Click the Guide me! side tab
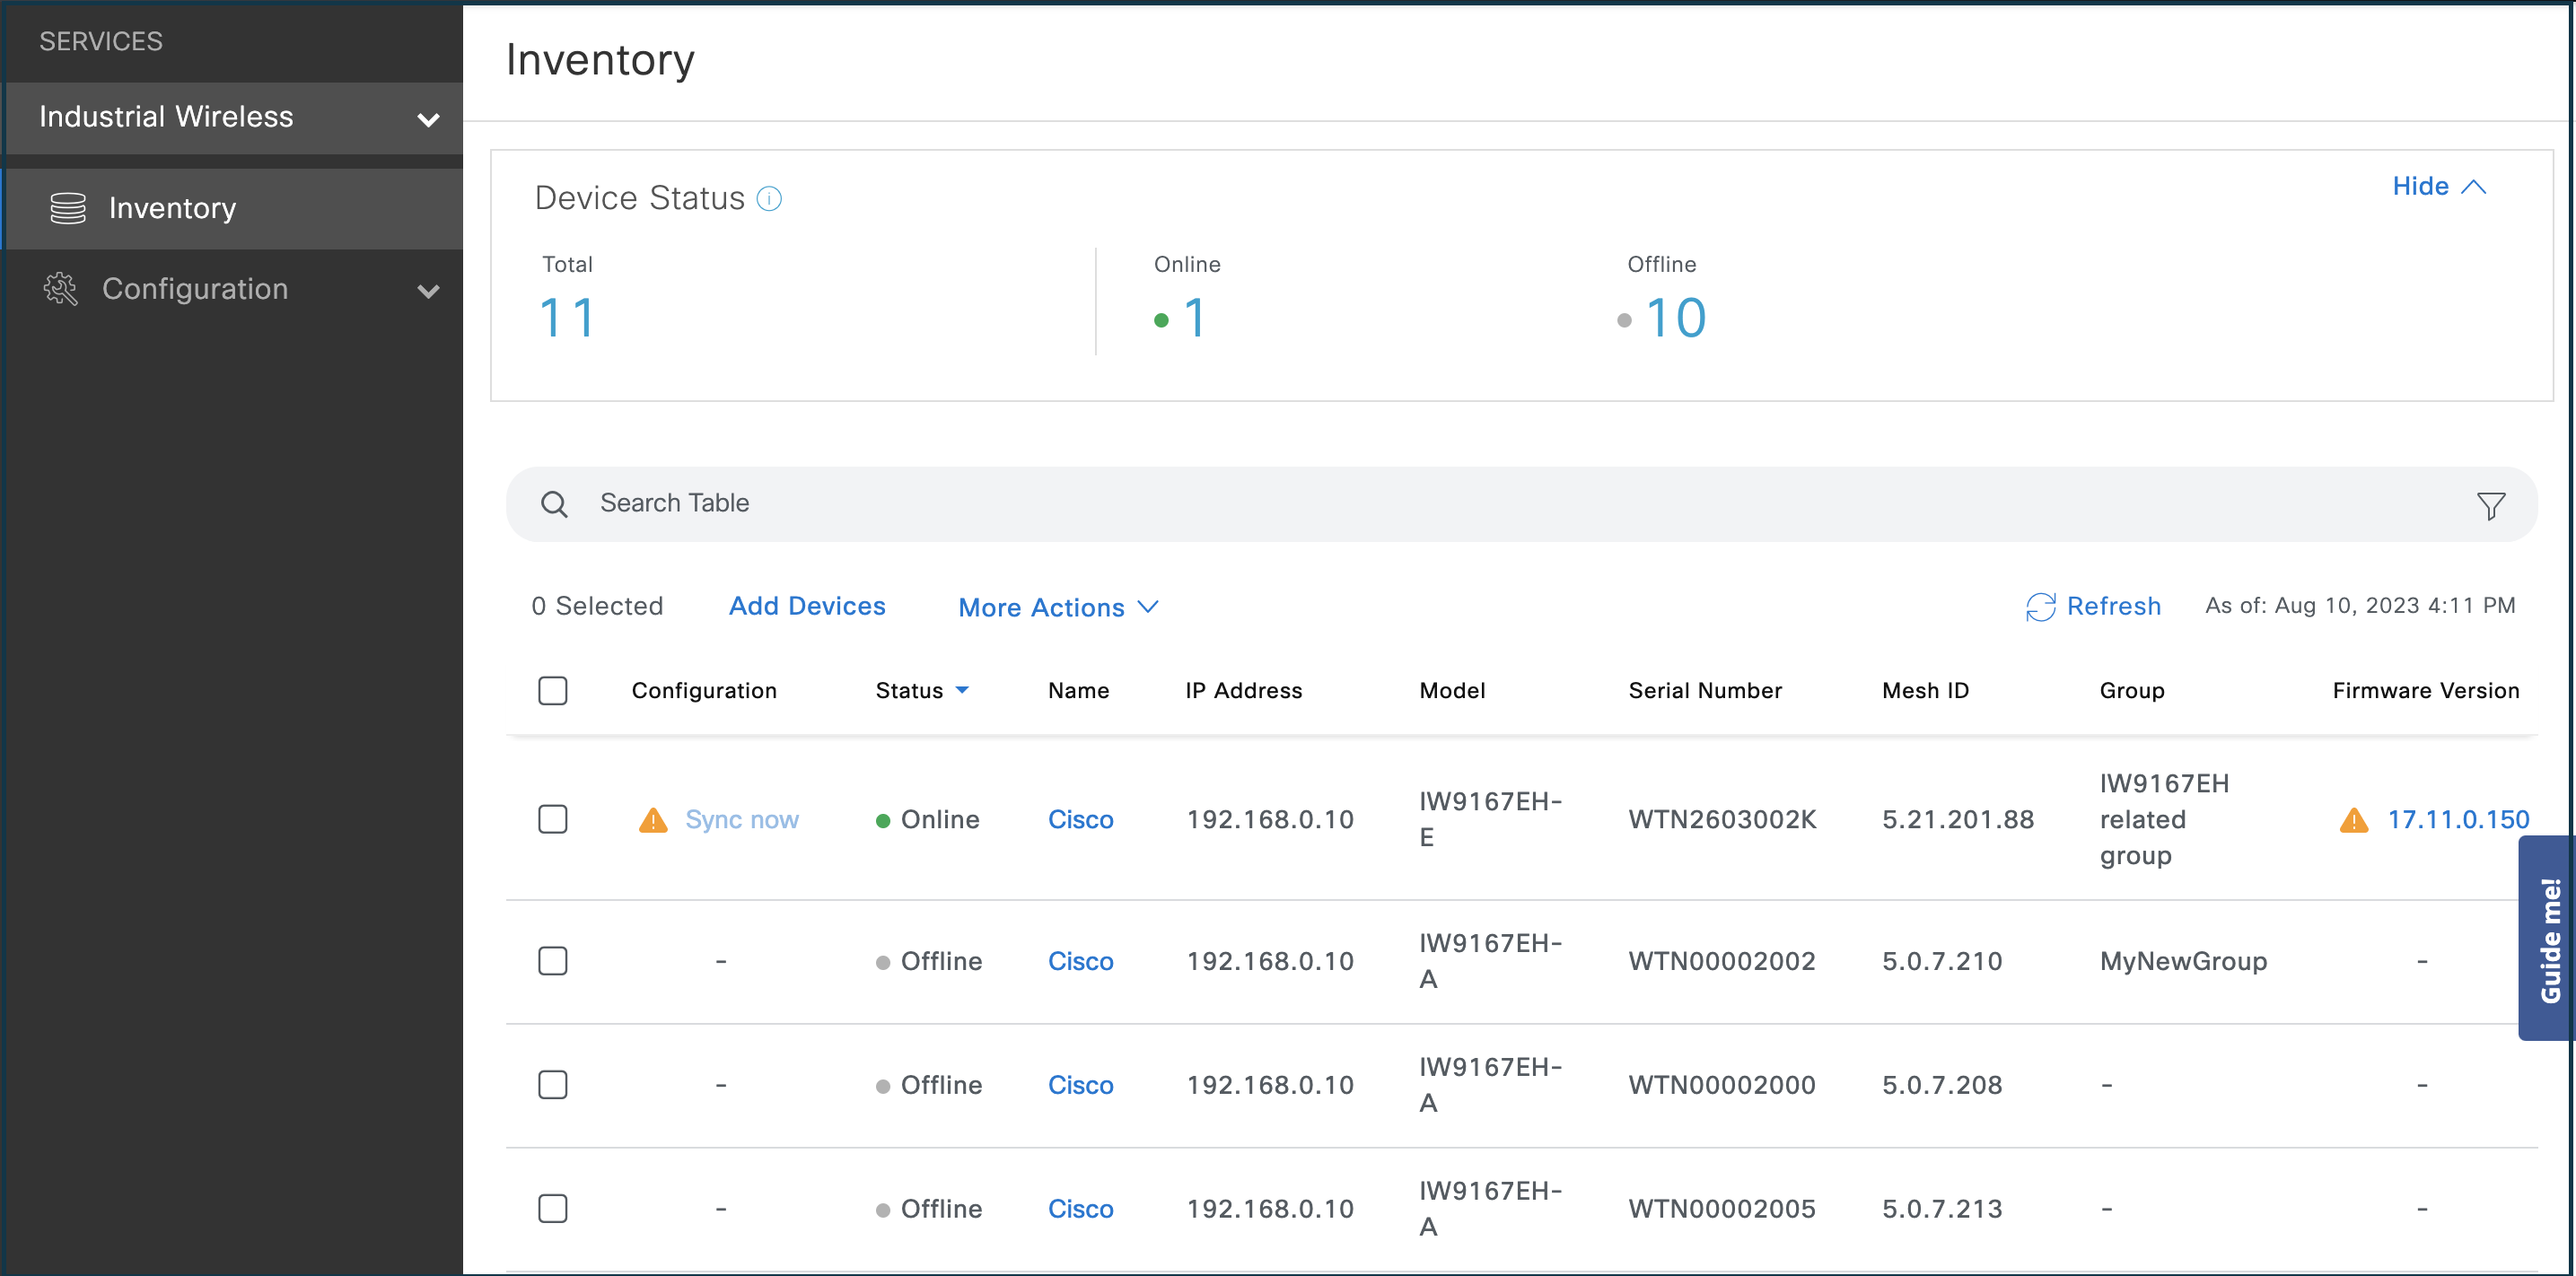The width and height of the screenshot is (2576, 1276). [x=2548, y=938]
